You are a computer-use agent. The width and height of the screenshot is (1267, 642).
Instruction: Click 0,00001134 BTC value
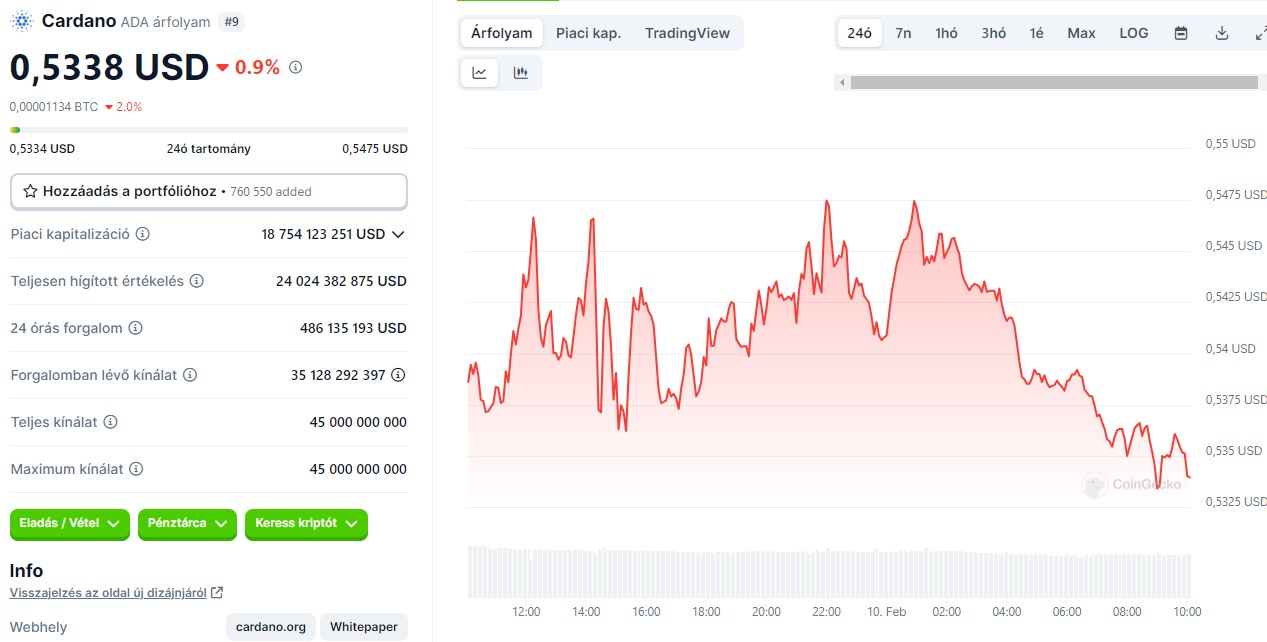click(54, 106)
